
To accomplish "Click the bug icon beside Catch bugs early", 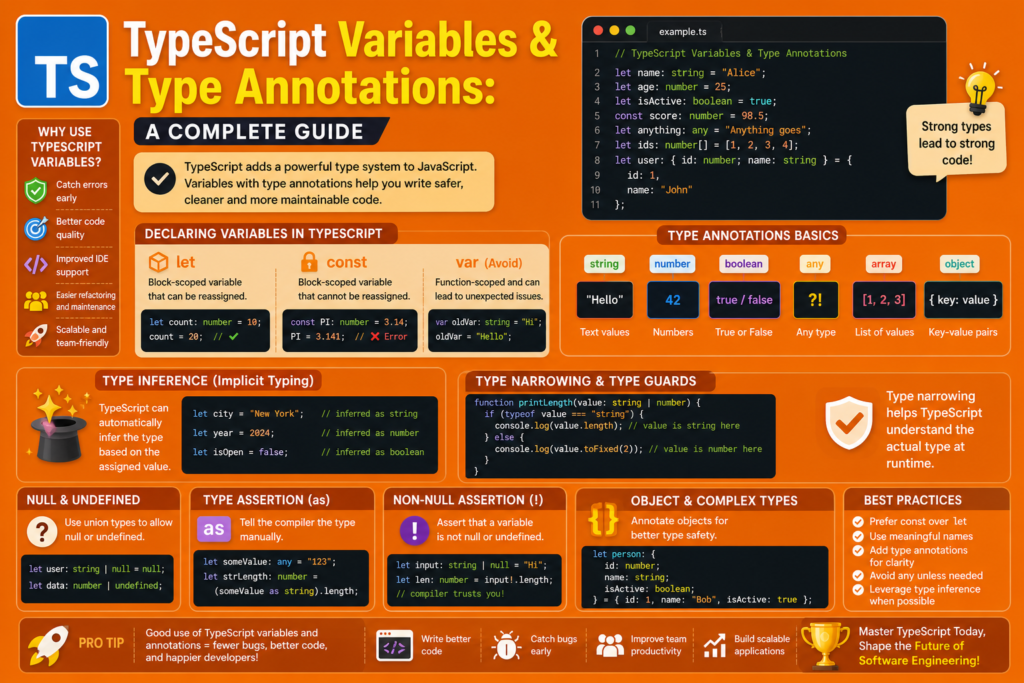I will (x=506, y=646).
